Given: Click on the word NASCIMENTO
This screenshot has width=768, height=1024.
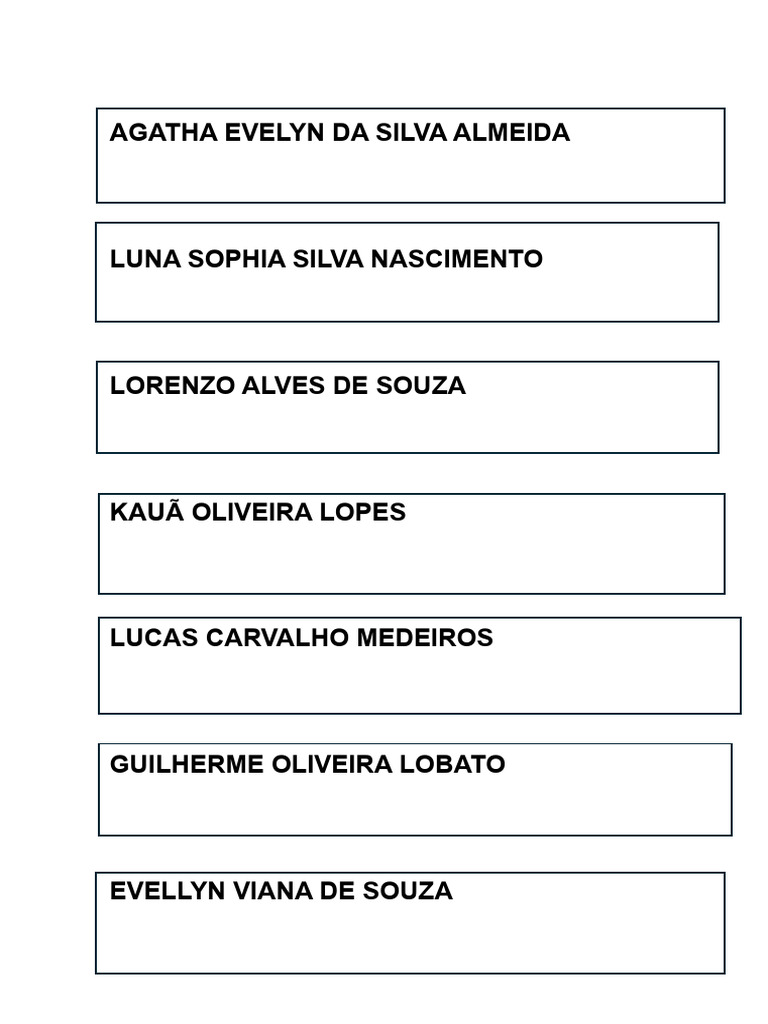Looking at the screenshot, I should (456, 259).
